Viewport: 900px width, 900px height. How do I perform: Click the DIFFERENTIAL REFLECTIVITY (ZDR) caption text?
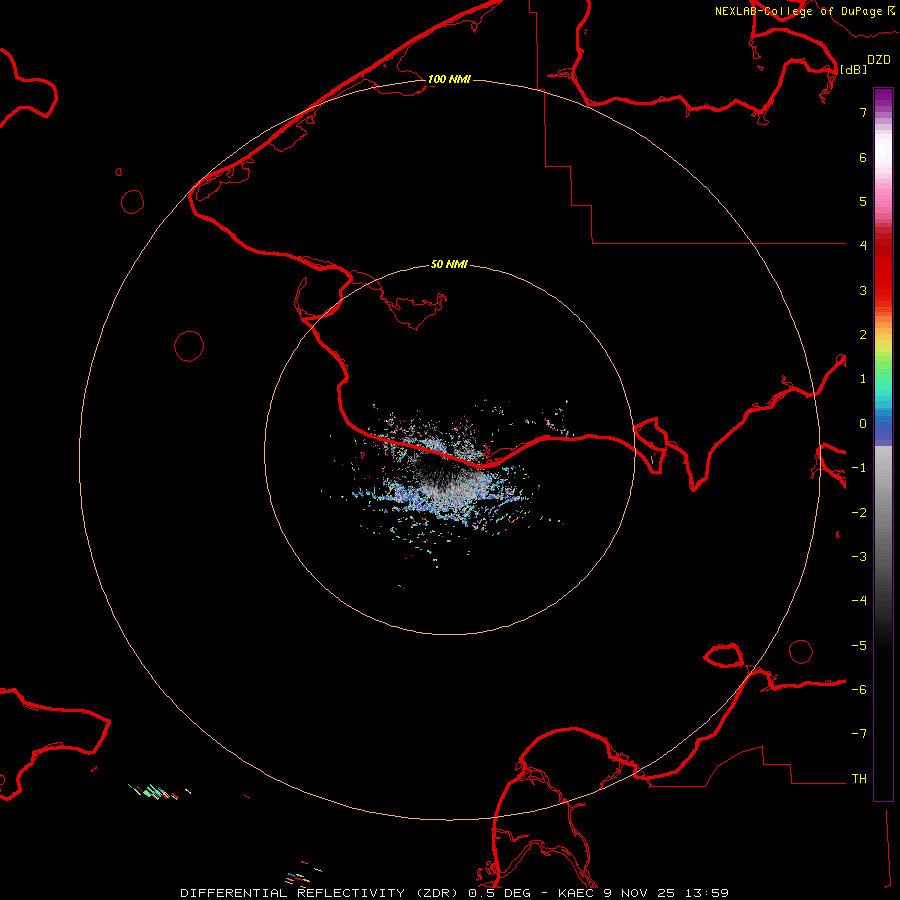click(x=319, y=893)
